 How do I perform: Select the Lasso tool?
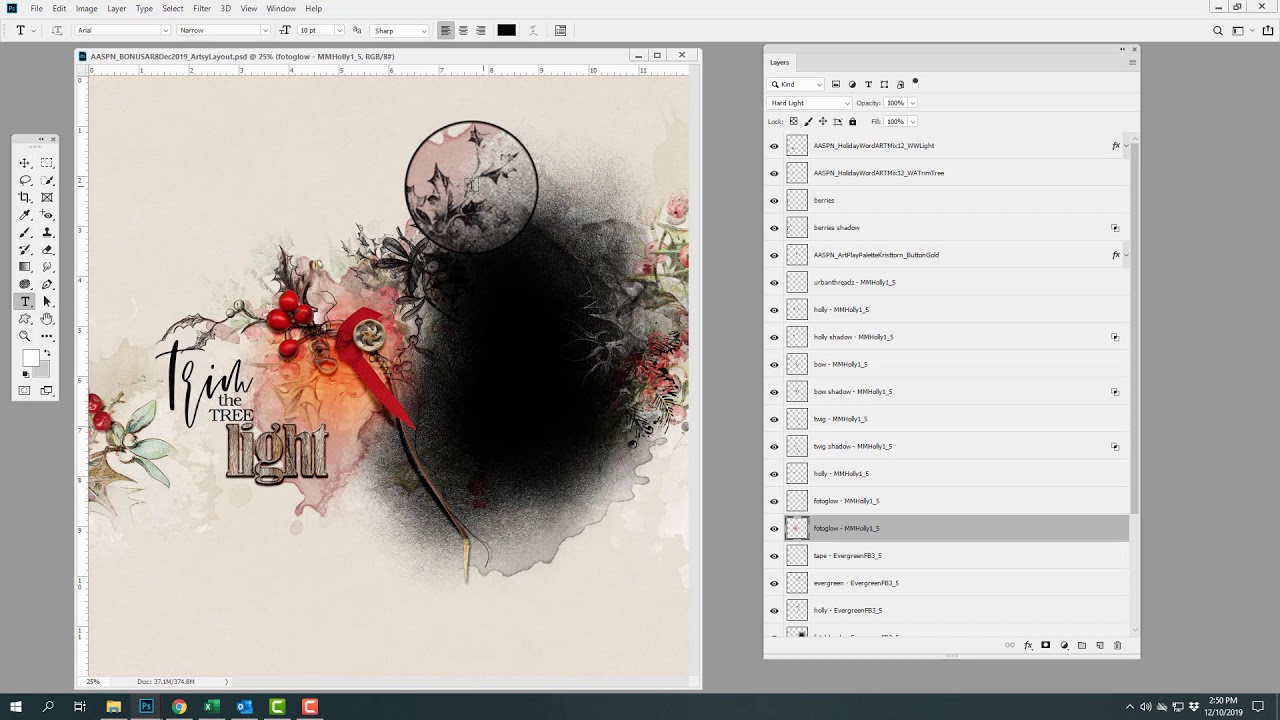click(x=25, y=180)
